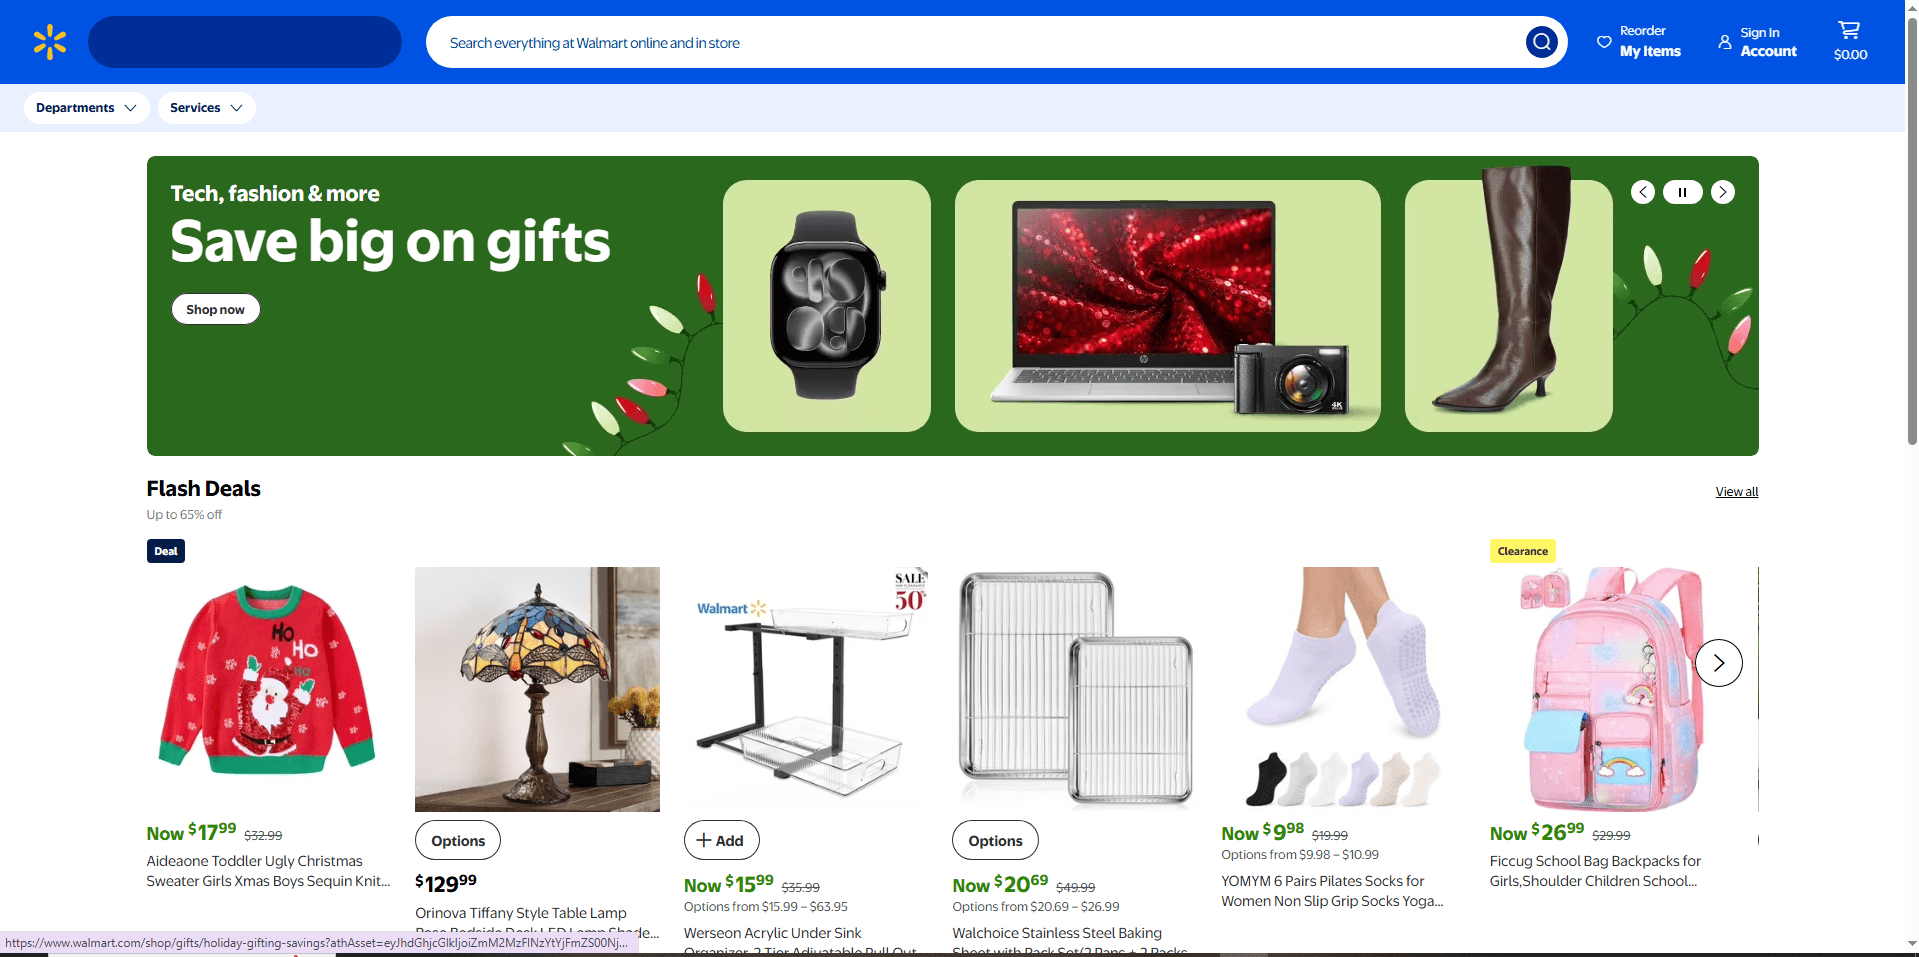Viewport: 1919px width, 957px height.
Task: Open the Christmas sweater product thumbnail
Action: [268, 689]
